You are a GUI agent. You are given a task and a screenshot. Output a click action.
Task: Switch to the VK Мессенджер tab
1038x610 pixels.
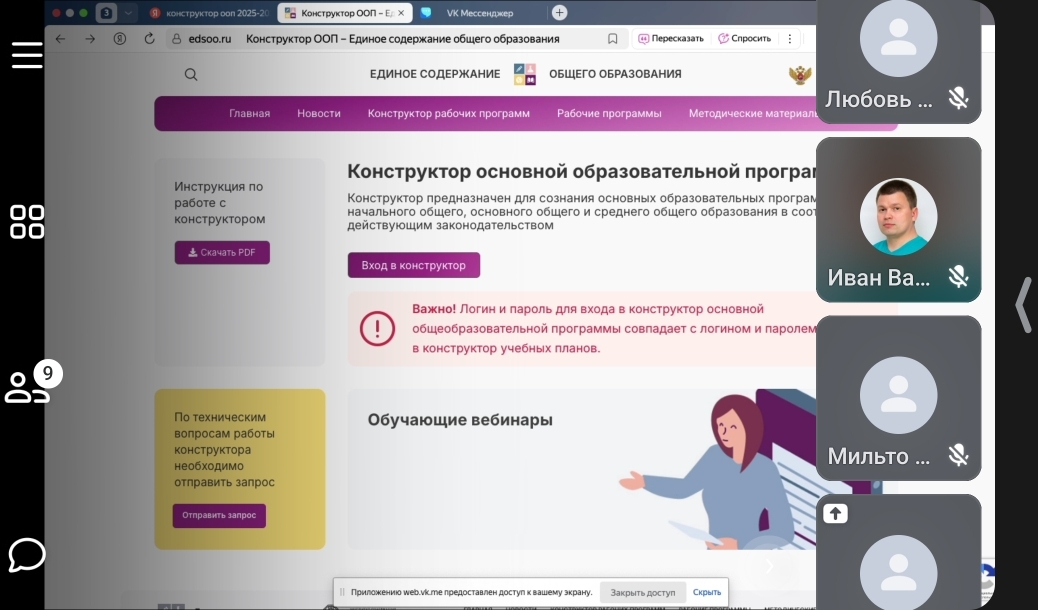[478, 13]
